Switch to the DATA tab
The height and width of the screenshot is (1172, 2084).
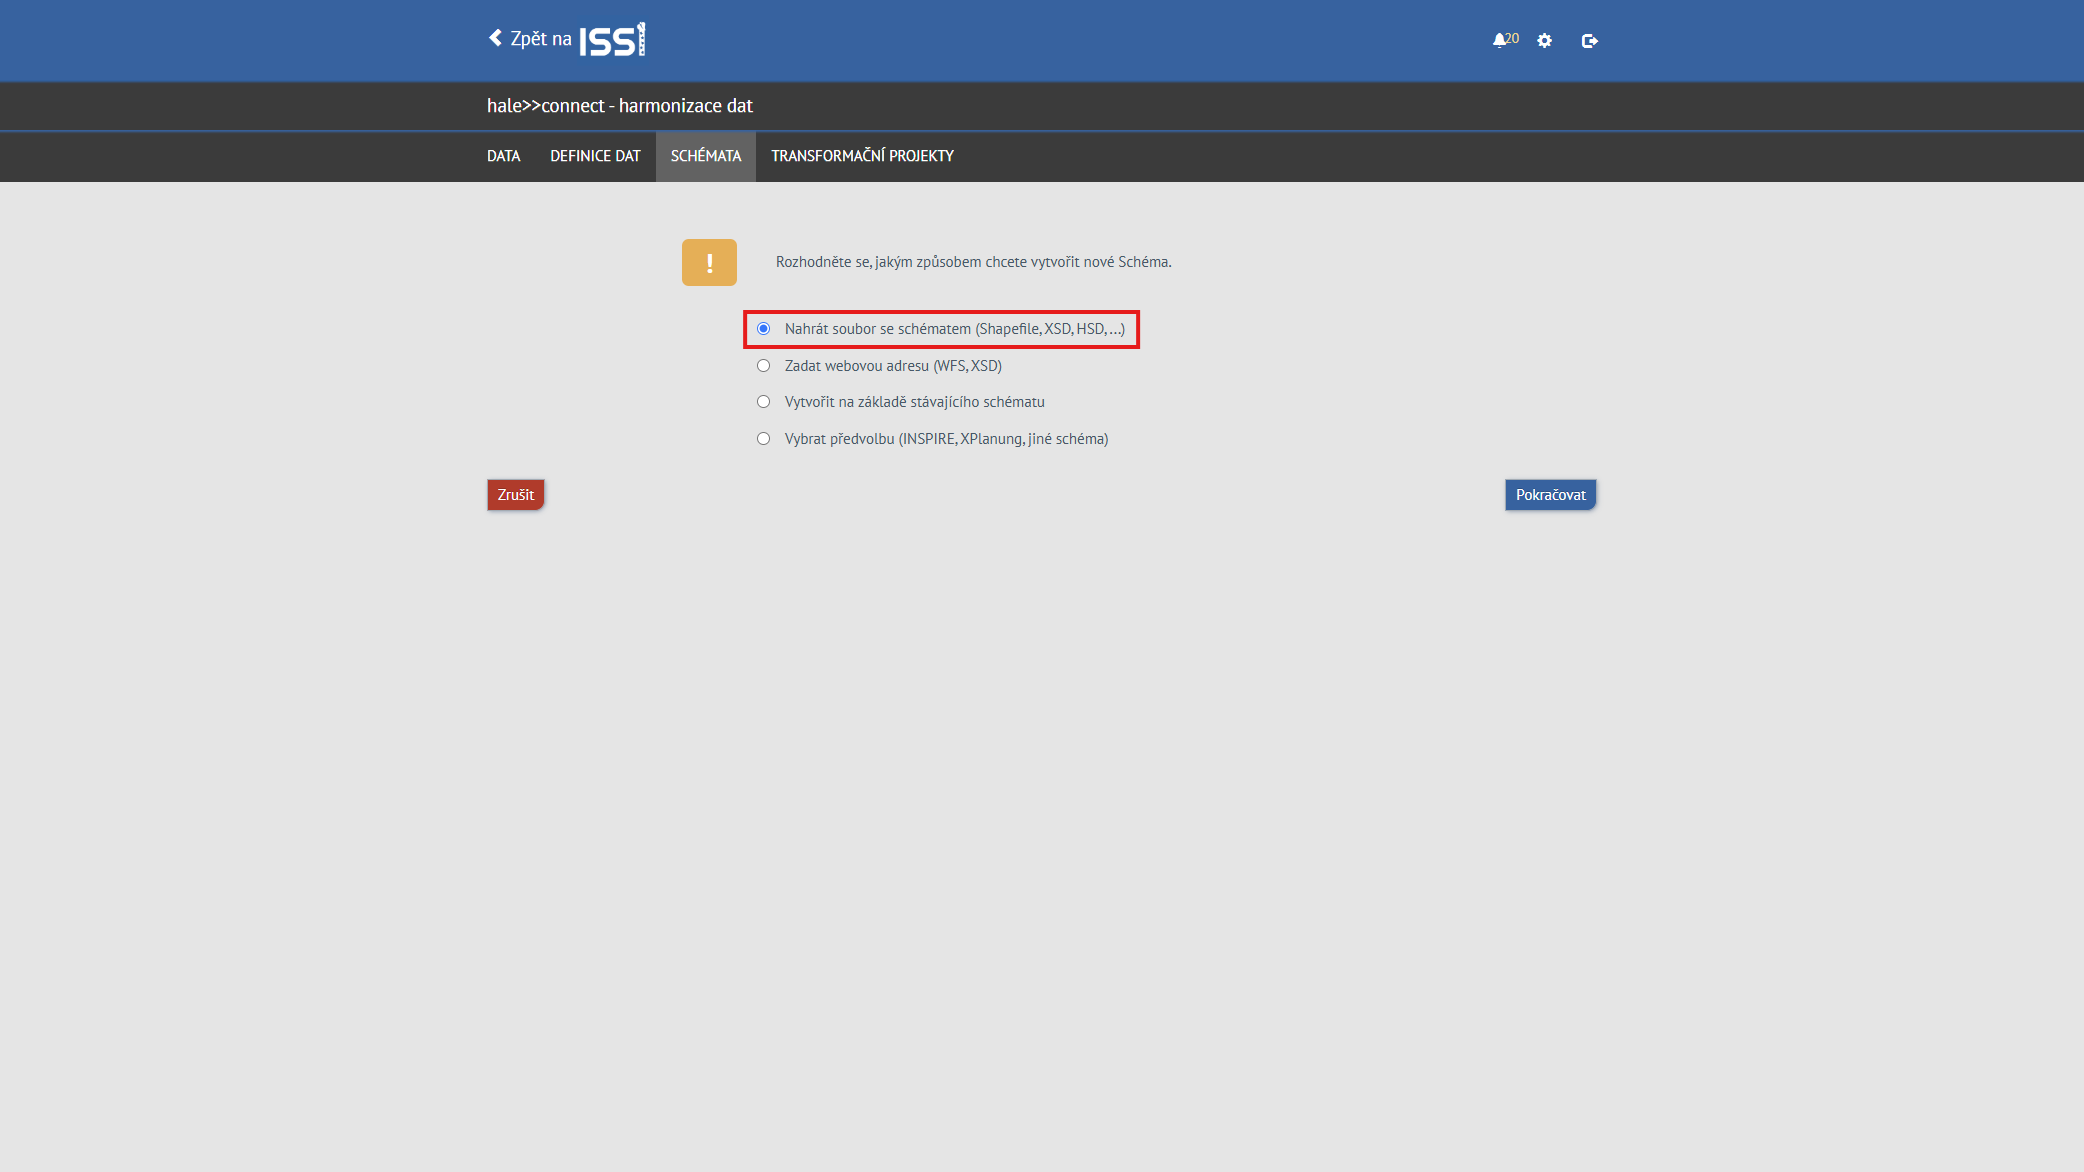pyautogui.click(x=503, y=156)
